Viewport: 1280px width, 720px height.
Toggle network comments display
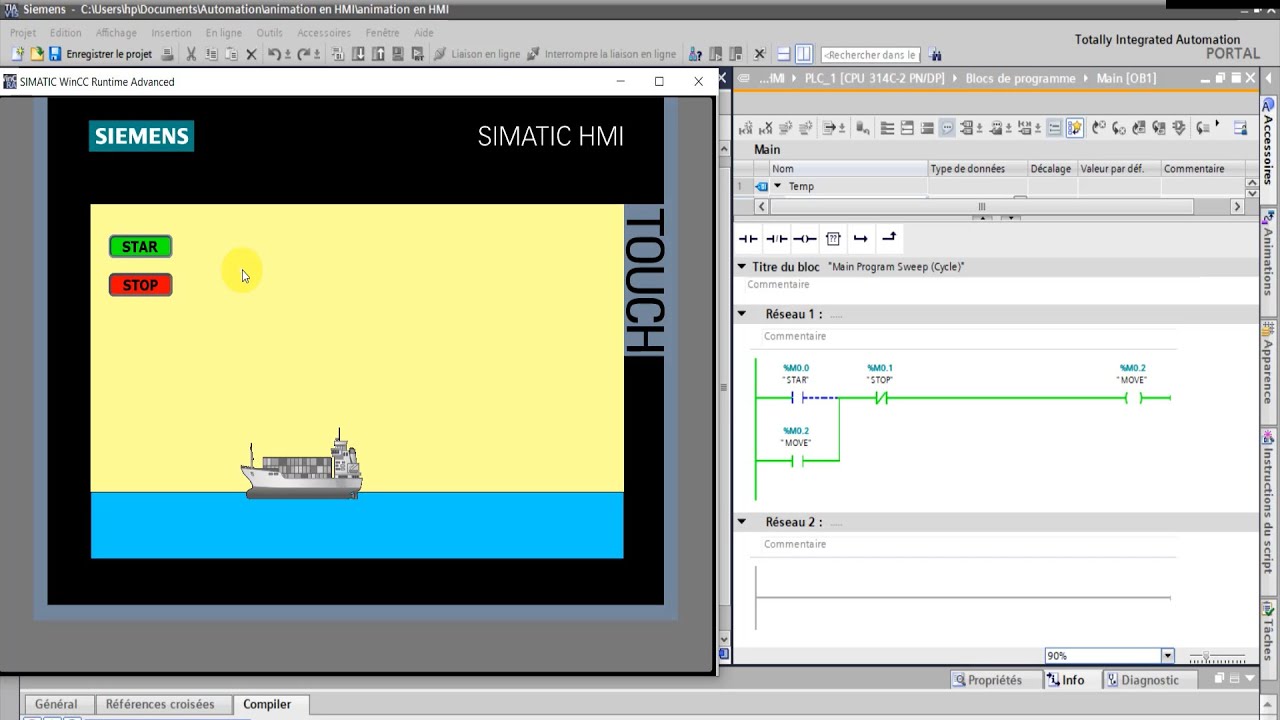pos(1054,128)
